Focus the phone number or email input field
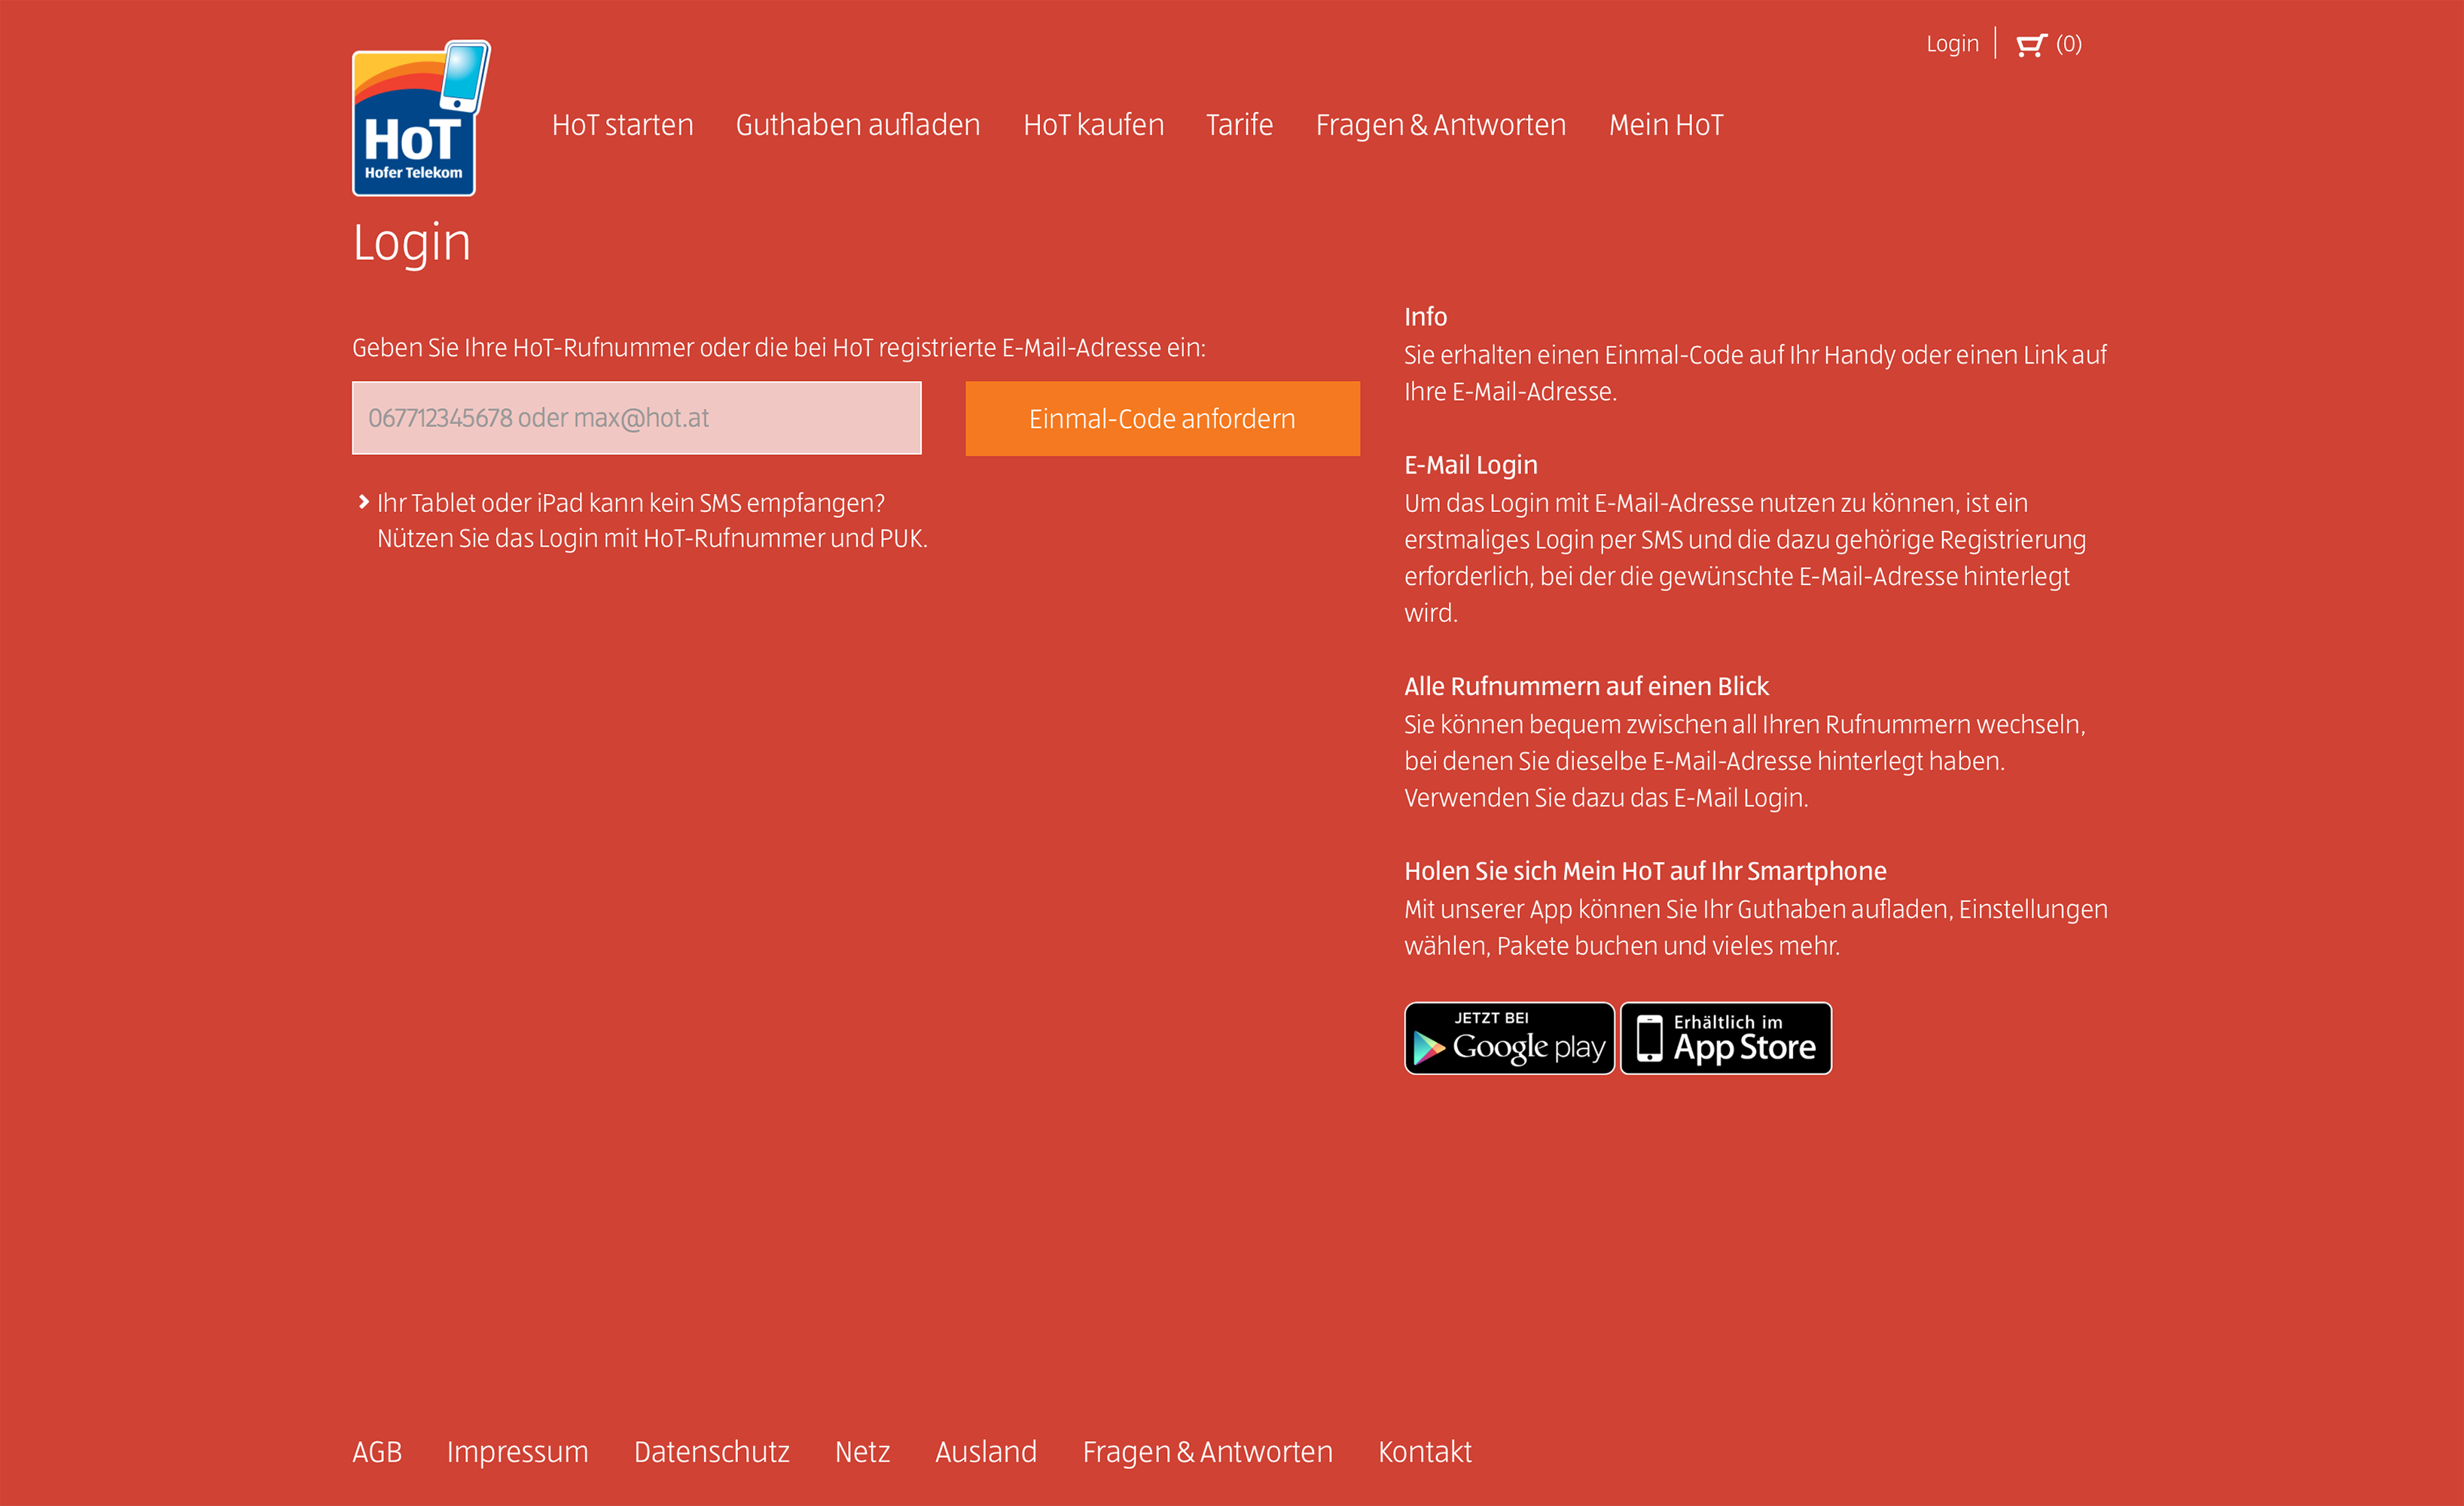Screen dimensions: 2464x1506 click(x=636, y=418)
